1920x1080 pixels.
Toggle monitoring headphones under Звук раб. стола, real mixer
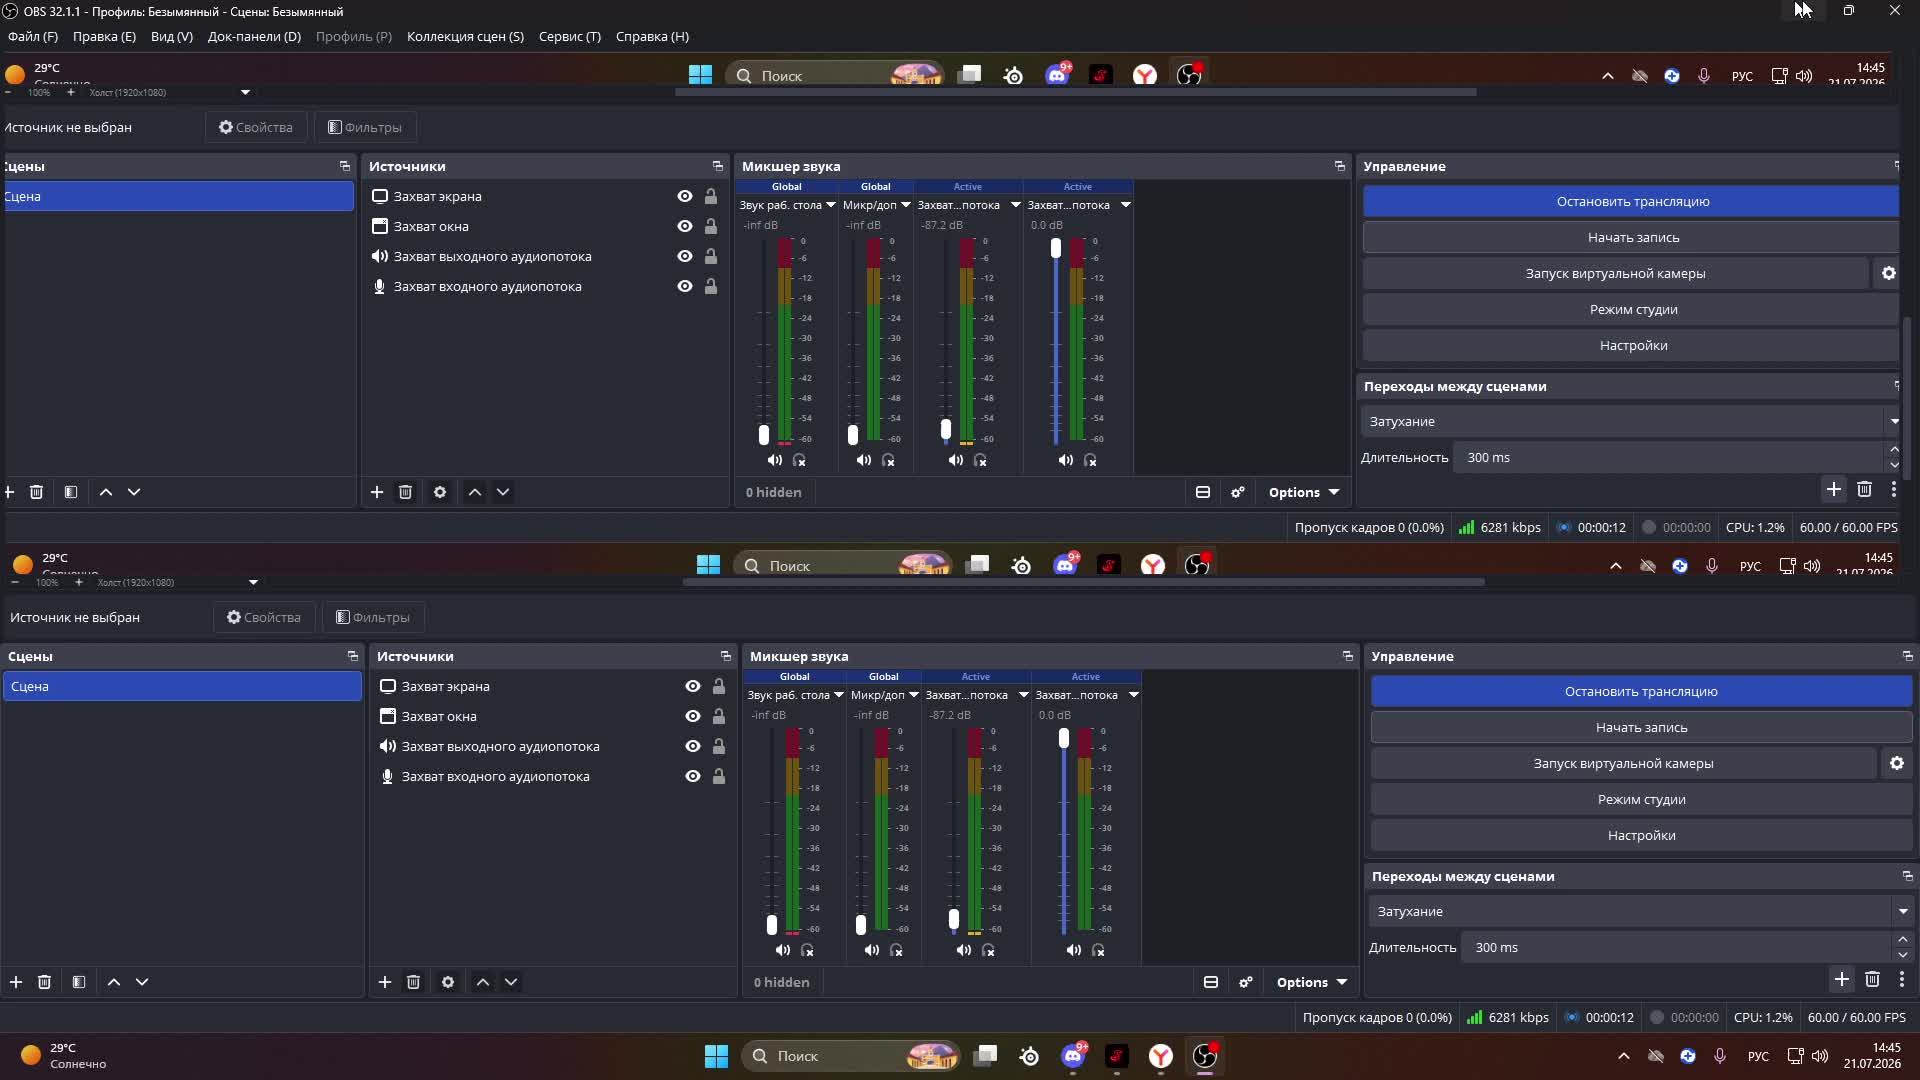[x=807, y=950]
